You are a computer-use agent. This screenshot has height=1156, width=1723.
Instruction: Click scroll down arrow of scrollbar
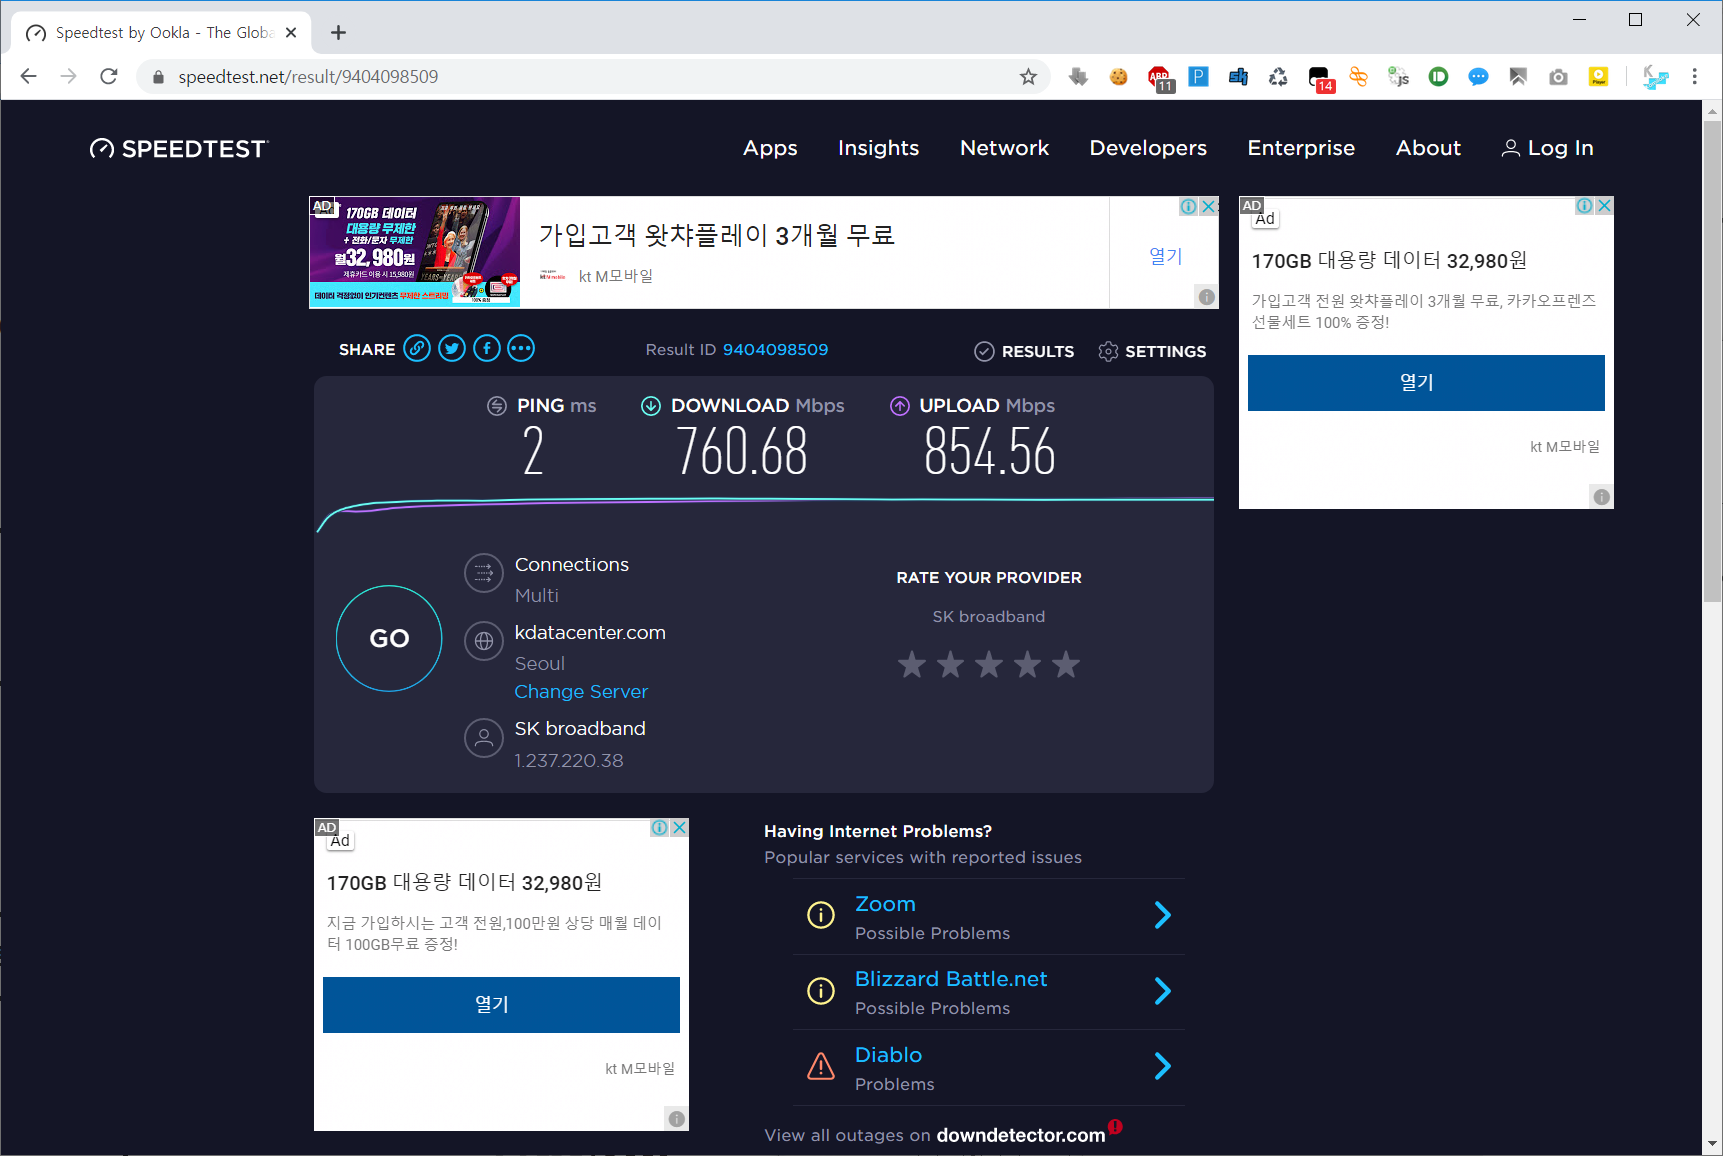(x=1712, y=1144)
